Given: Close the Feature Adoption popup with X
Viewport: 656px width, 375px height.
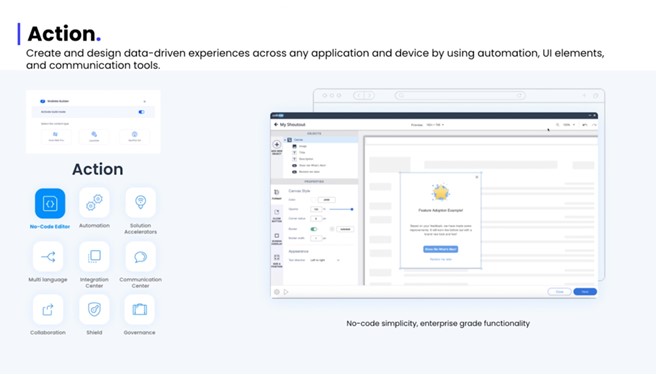Looking at the screenshot, I should pos(477,177).
